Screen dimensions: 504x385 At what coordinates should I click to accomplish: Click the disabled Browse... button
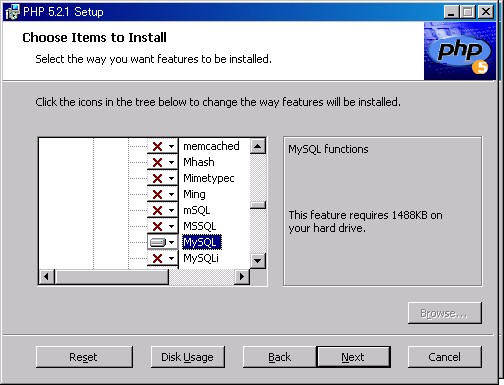coord(445,313)
